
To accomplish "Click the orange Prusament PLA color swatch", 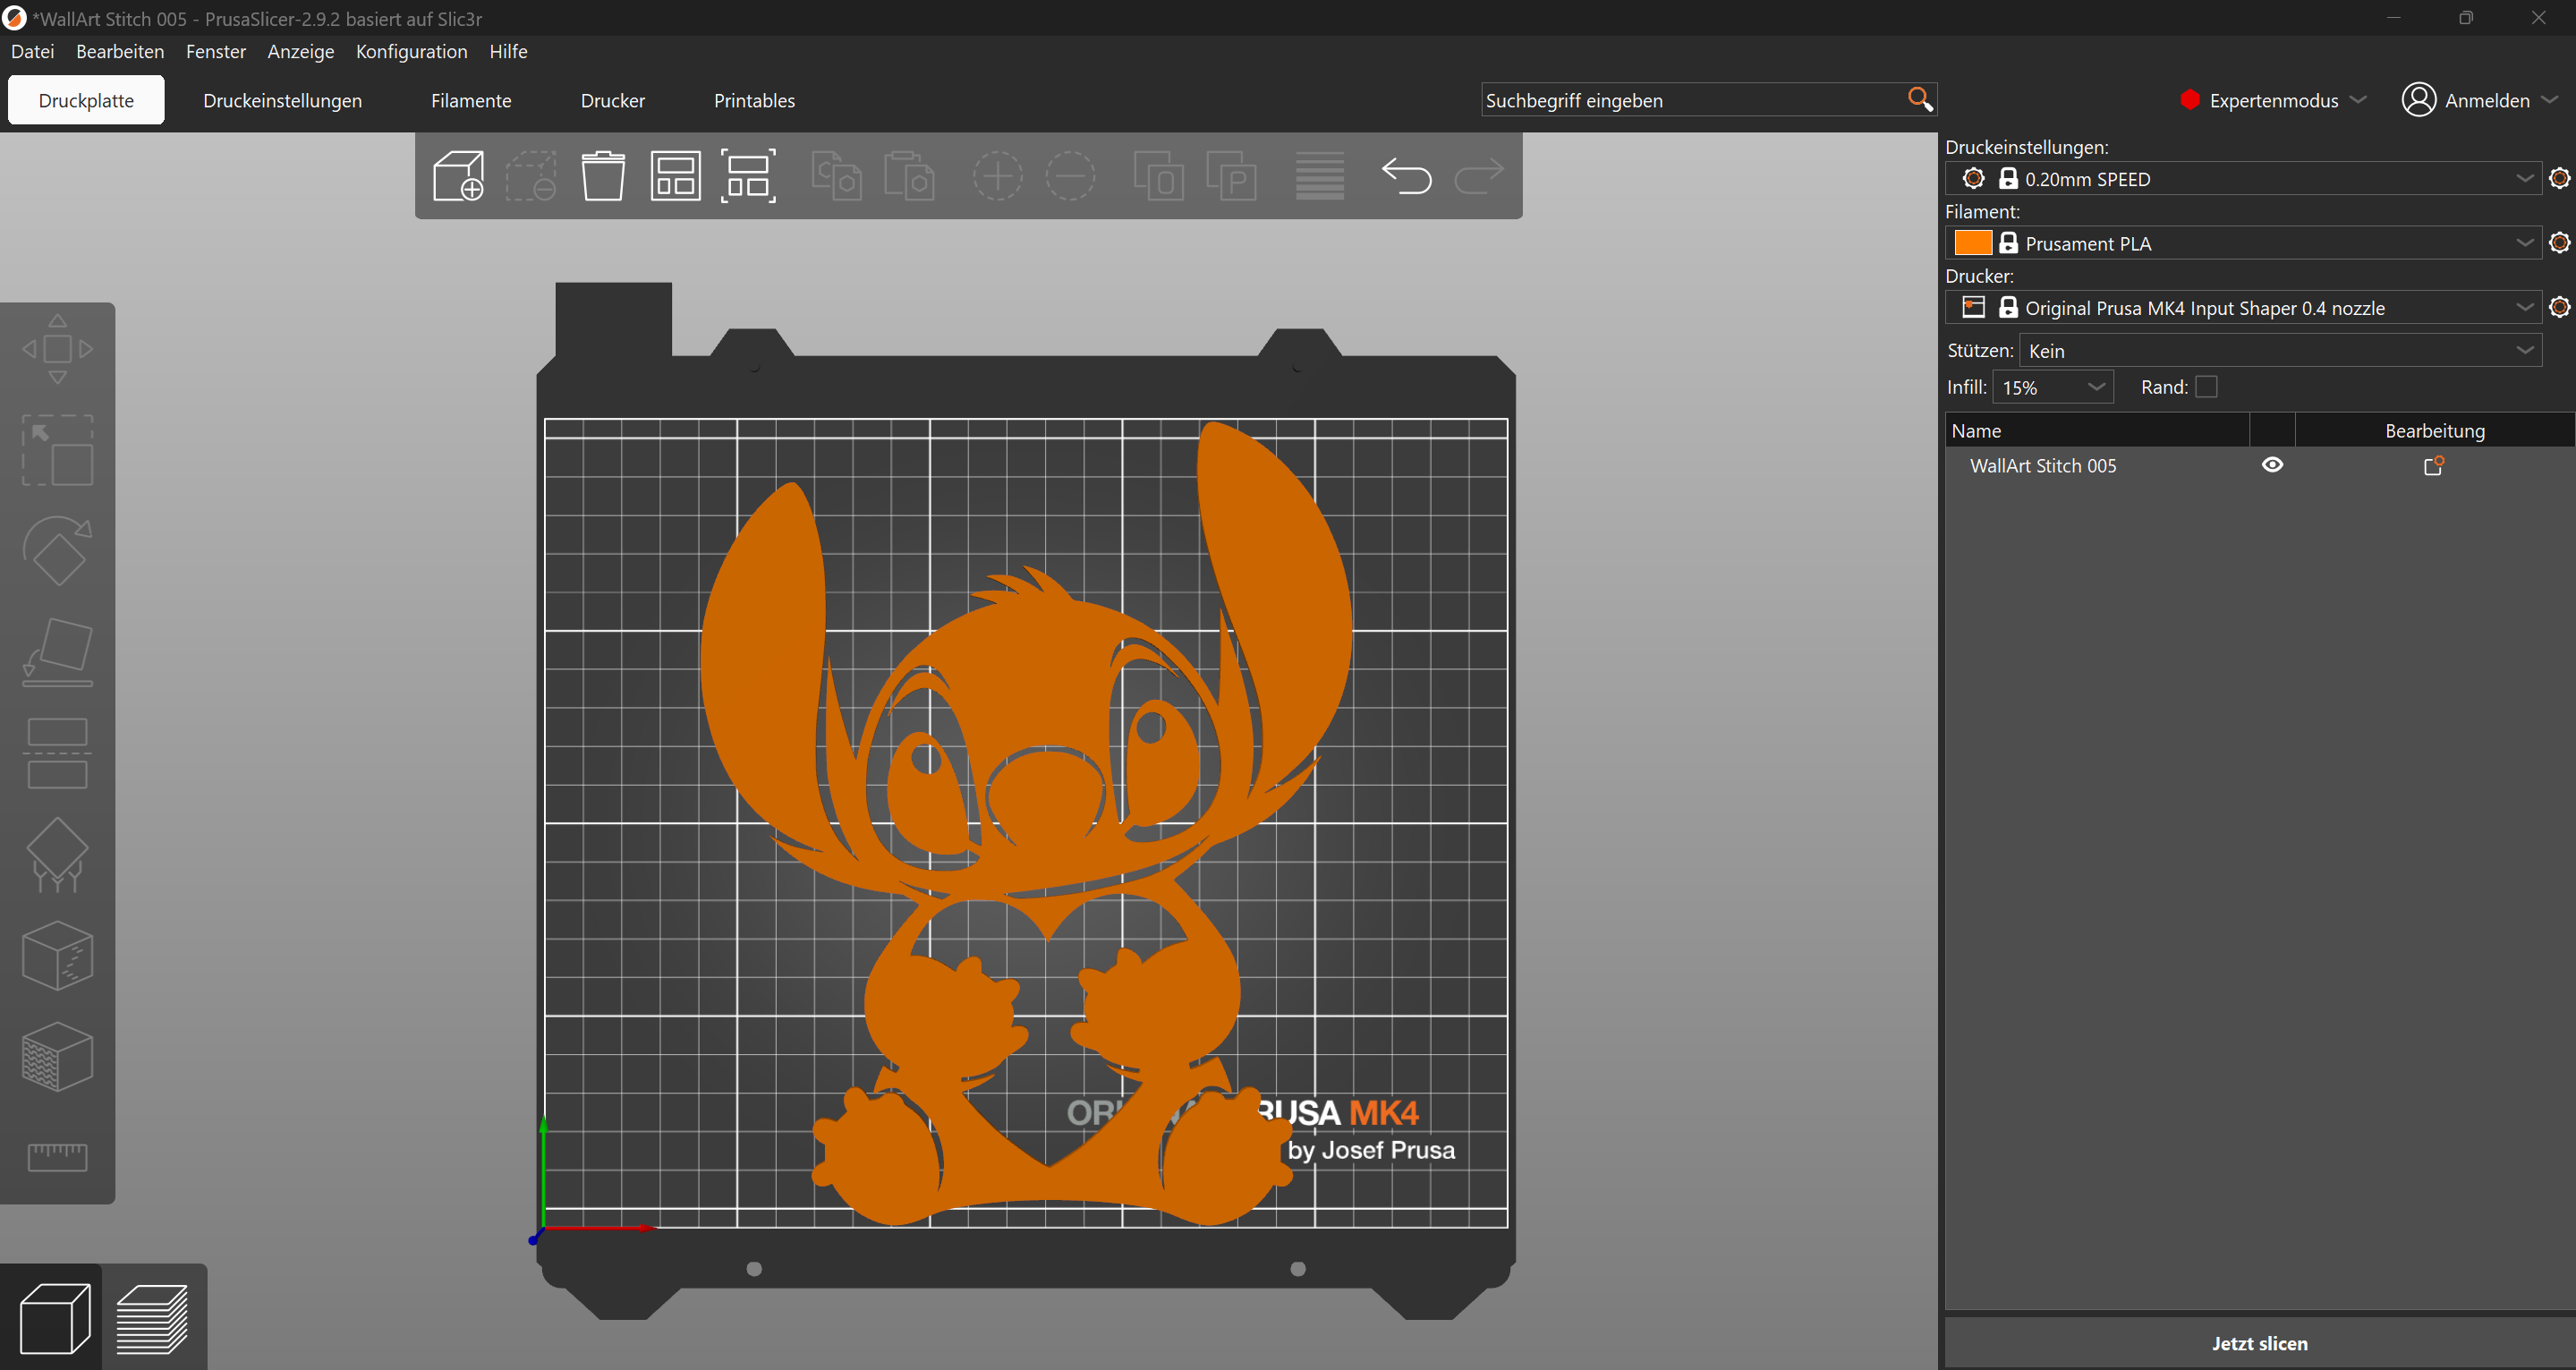I will click(1972, 243).
